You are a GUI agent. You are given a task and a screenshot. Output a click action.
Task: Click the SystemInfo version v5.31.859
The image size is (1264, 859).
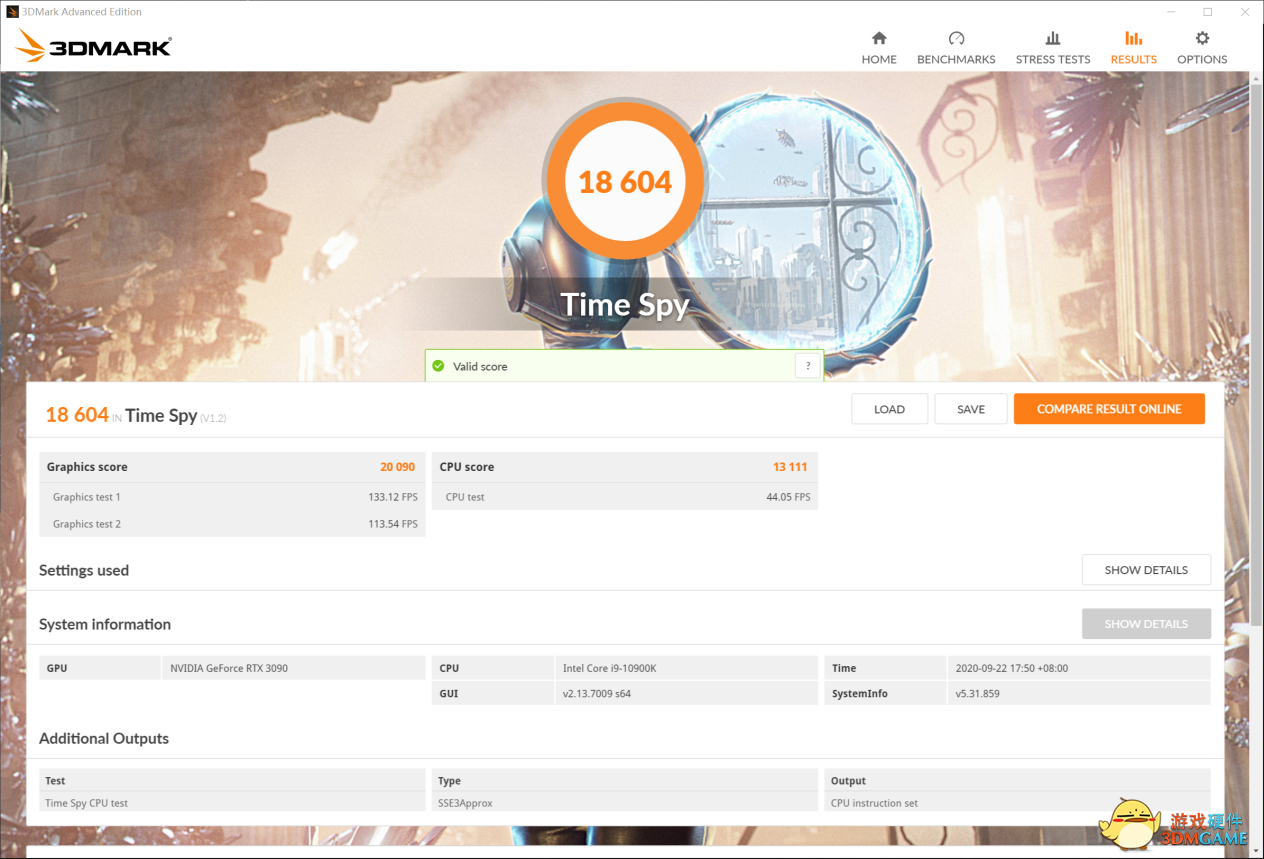click(977, 693)
